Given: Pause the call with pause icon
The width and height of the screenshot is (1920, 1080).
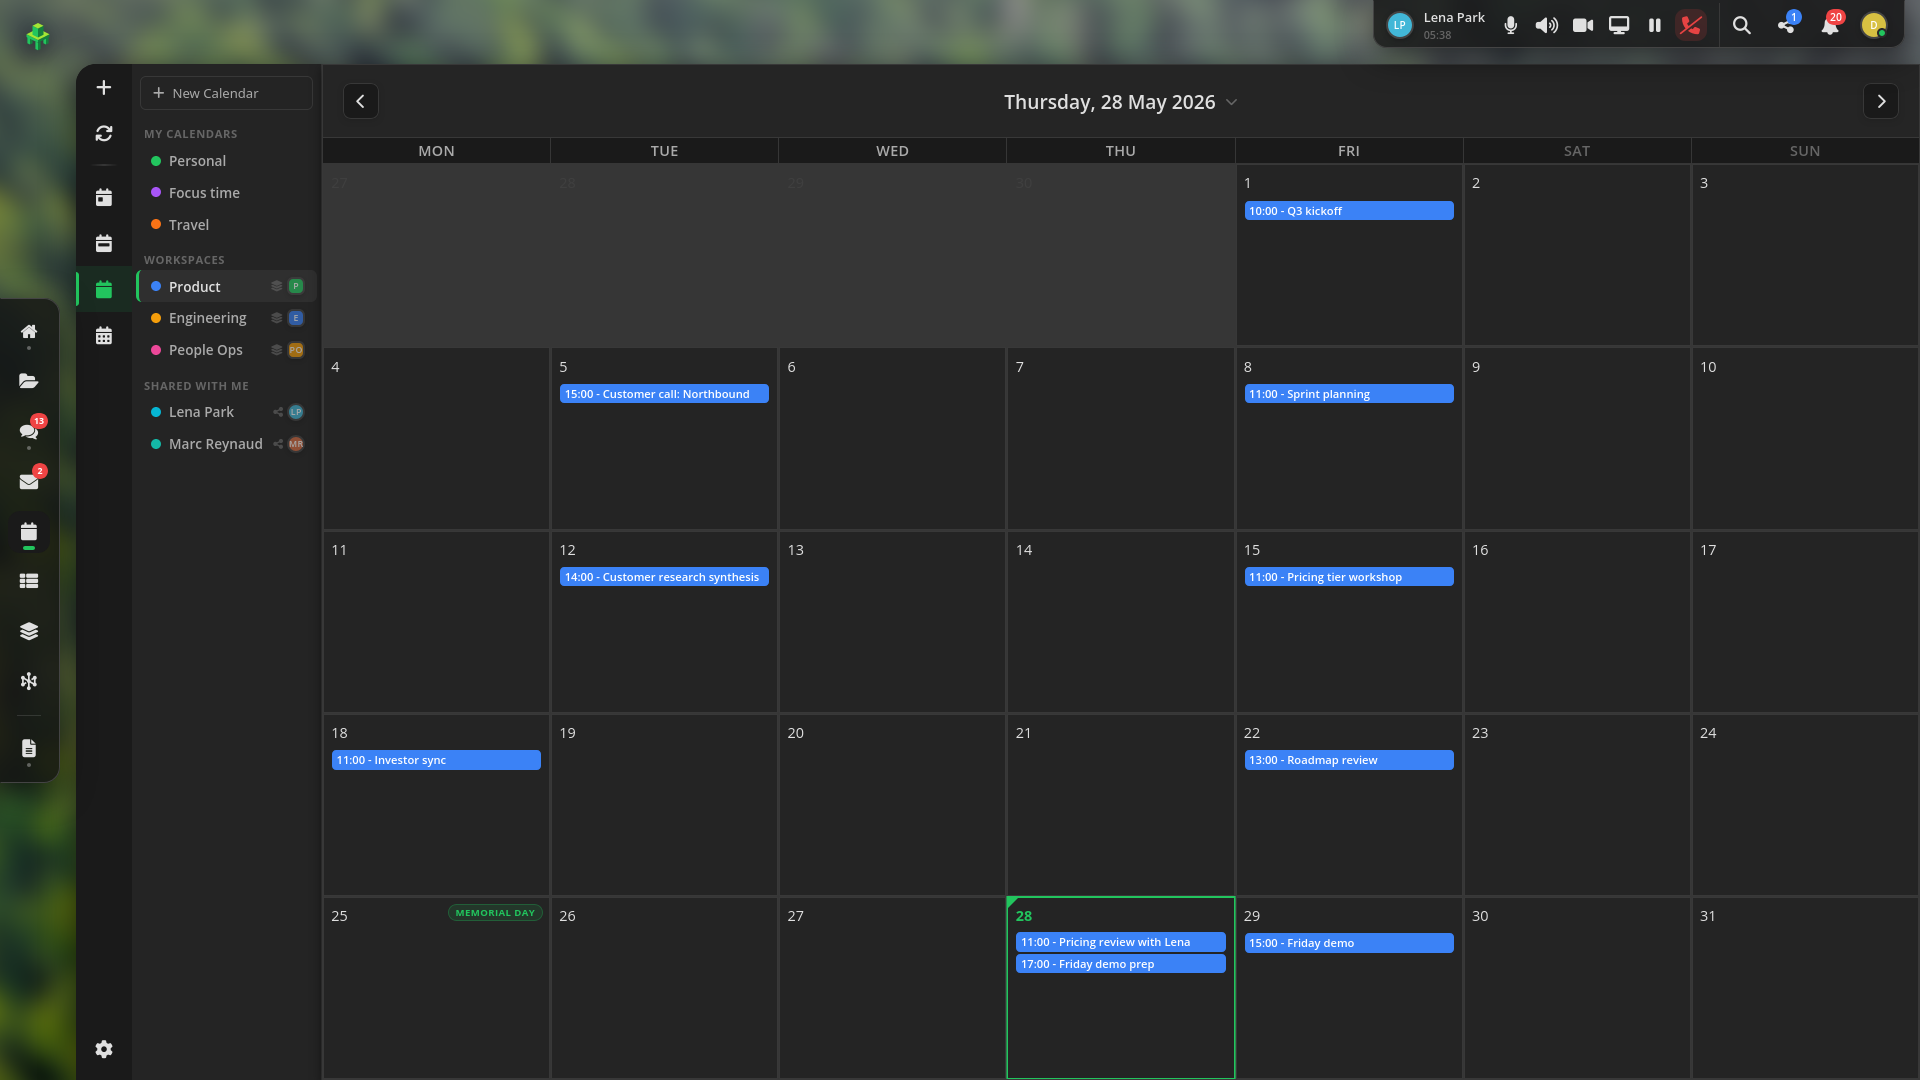Looking at the screenshot, I should (x=1655, y=26).
